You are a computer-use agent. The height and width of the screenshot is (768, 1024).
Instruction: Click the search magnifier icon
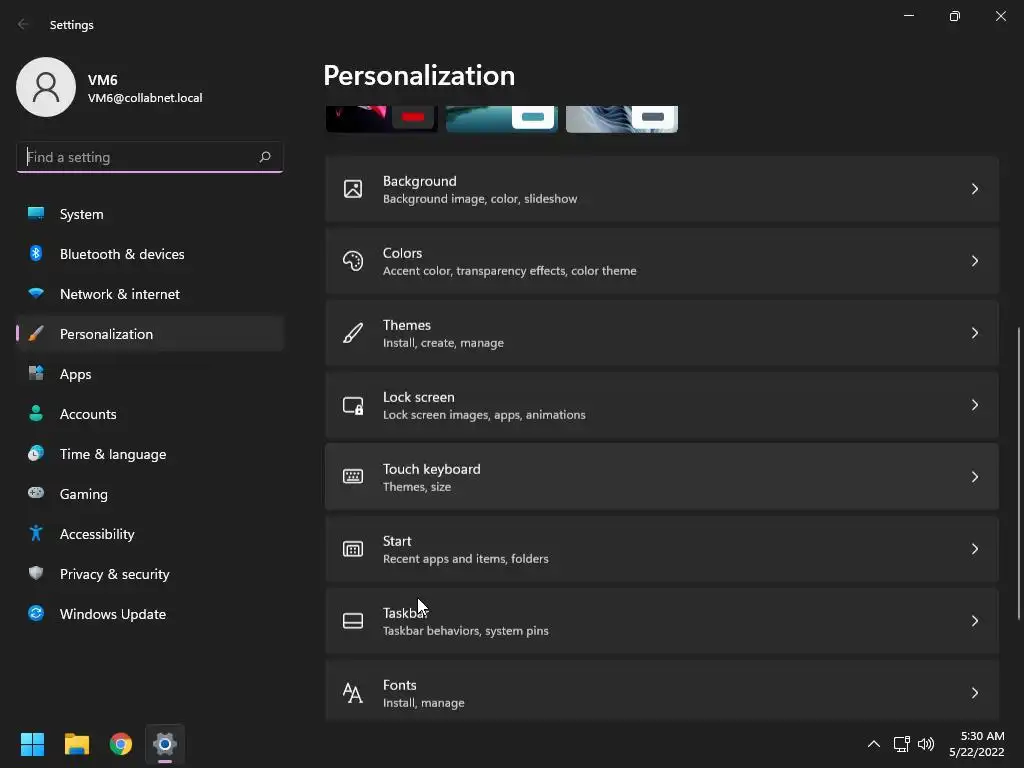(x=265, y=157)
